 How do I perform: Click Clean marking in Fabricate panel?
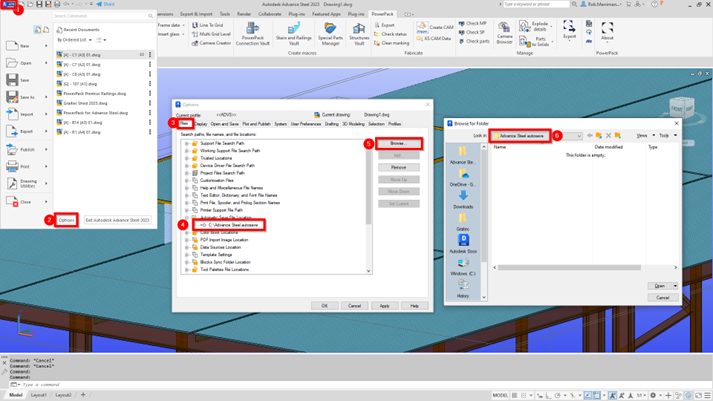[392, 43]
